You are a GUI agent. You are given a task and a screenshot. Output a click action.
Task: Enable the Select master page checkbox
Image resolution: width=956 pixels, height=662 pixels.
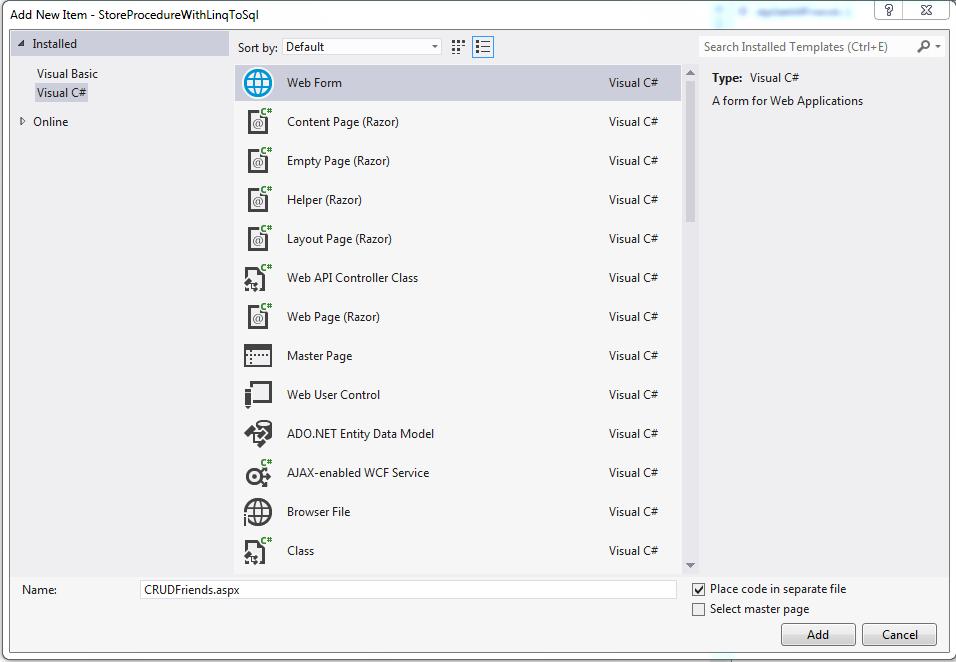(x=699, y=609)
